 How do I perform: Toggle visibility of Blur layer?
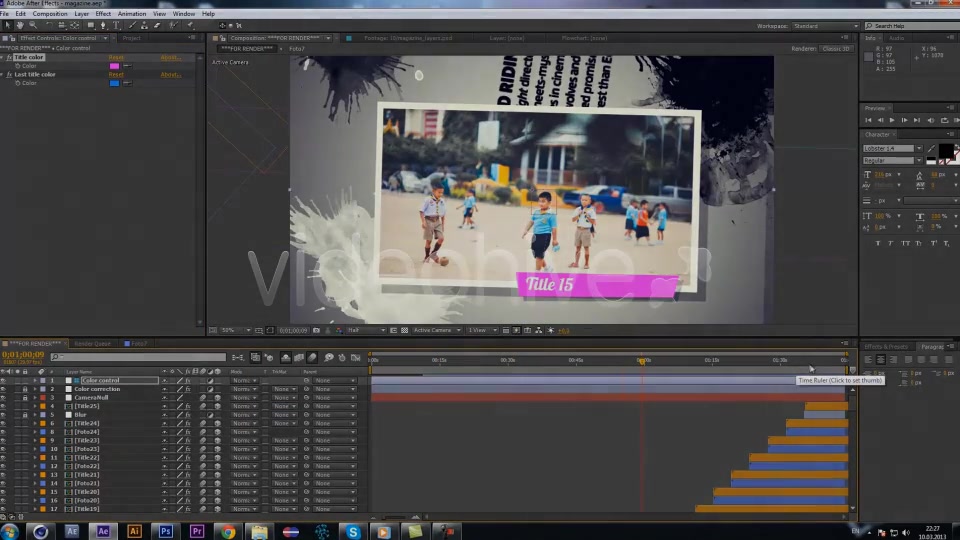[x=4, y=414]
